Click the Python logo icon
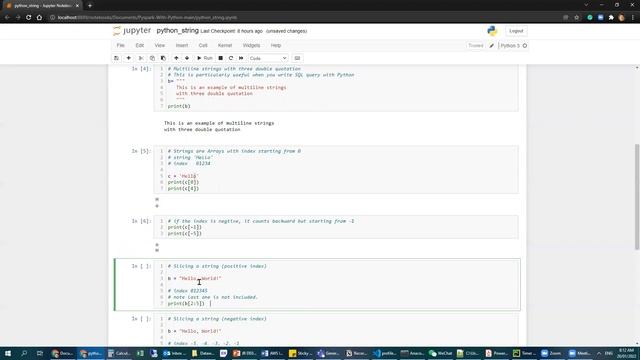640x360 pixels. point(492,31)
